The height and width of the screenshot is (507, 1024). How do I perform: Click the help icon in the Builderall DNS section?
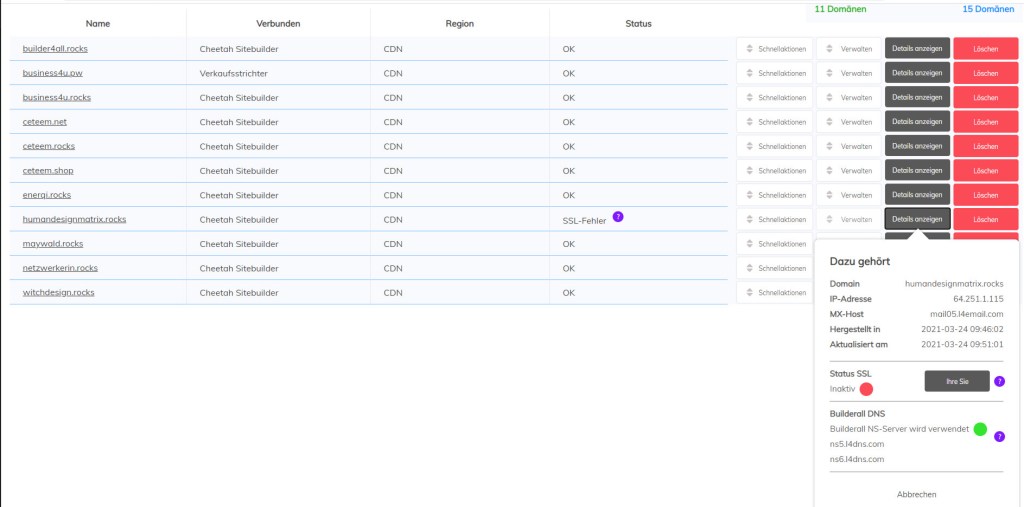coord(999,436)
